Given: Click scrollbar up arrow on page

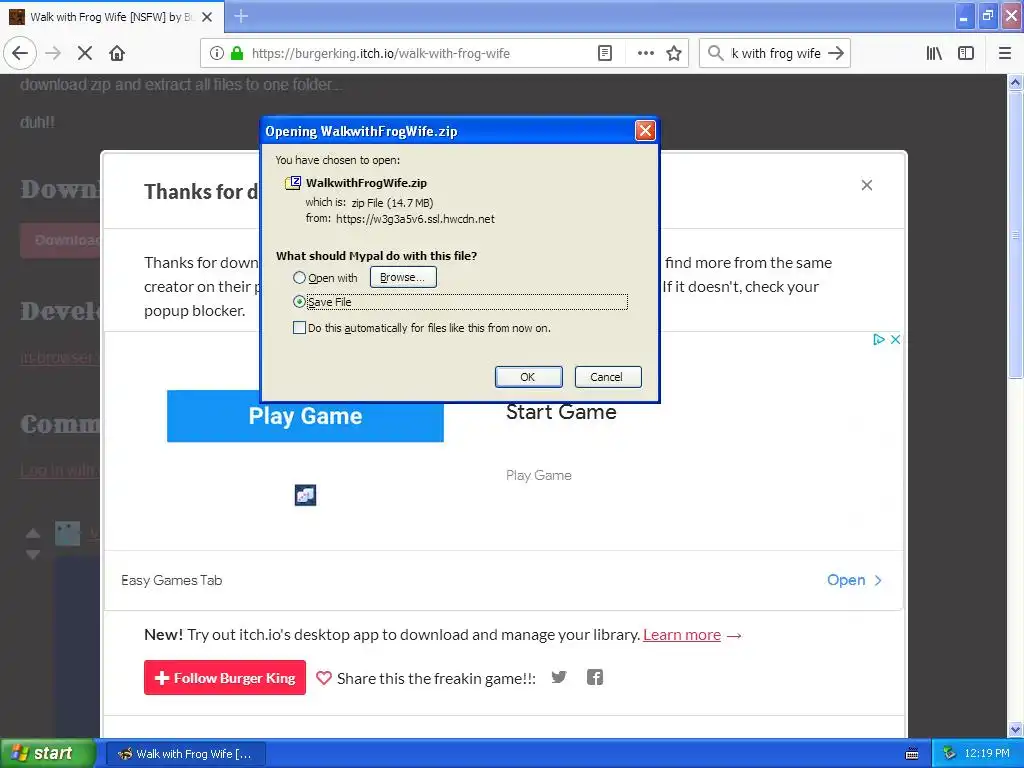Looking at the screenshot, I should coord(1015,82).
